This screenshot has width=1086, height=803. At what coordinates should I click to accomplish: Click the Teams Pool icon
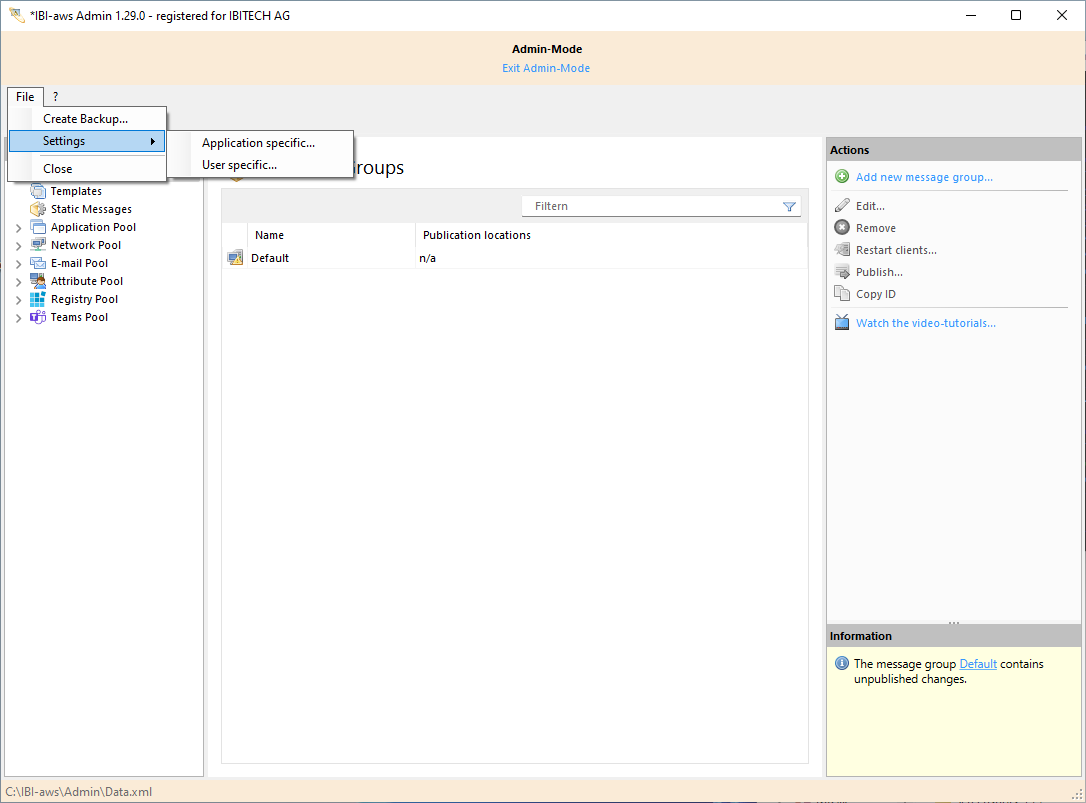(38, 317)
